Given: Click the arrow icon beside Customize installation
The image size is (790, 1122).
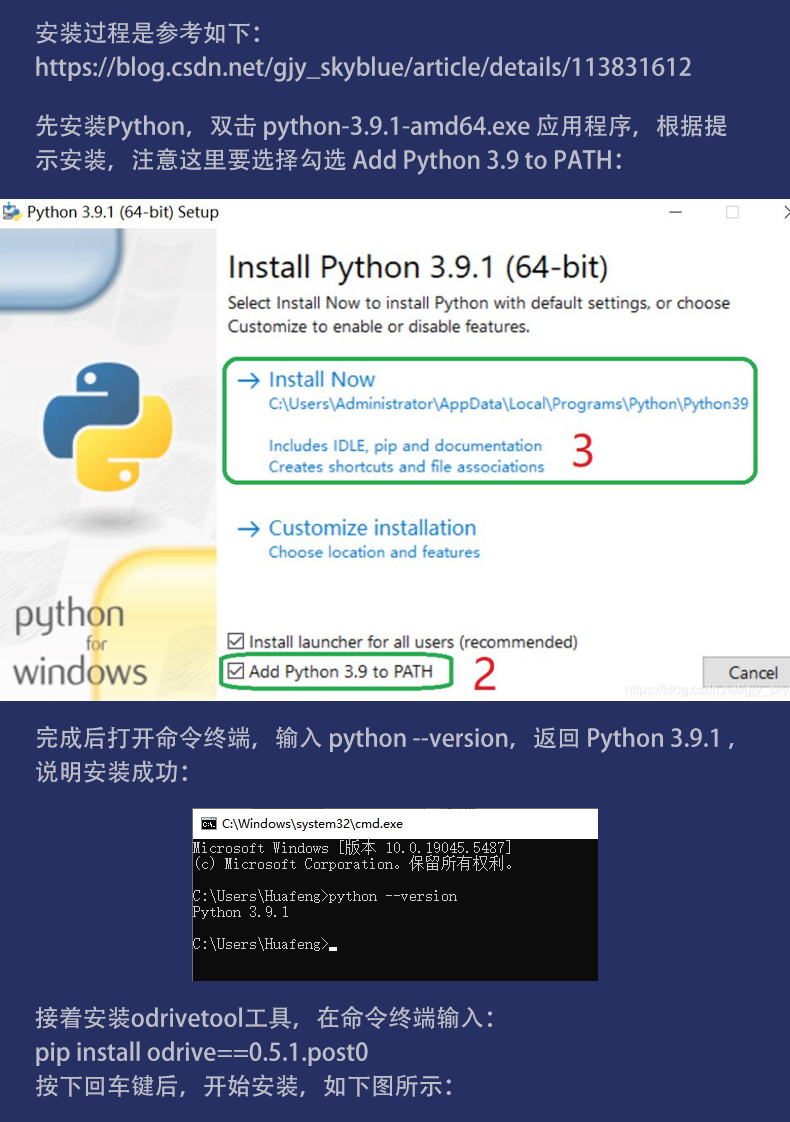Looking at the screenshot, I should pos(248,529).
